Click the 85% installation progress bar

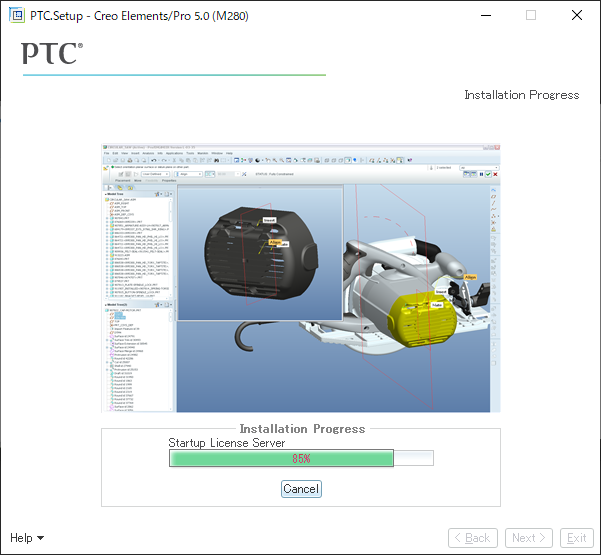(x=301, y=458)
